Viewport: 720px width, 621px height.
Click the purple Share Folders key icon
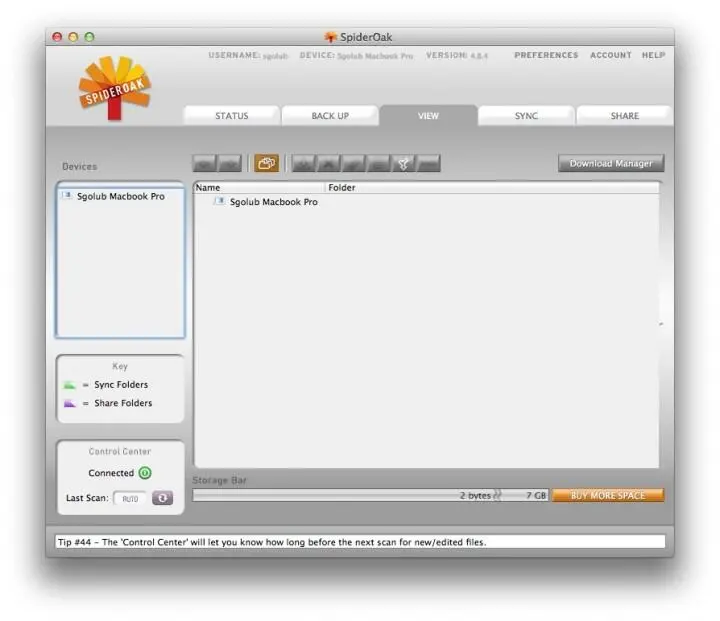[70, 403]
